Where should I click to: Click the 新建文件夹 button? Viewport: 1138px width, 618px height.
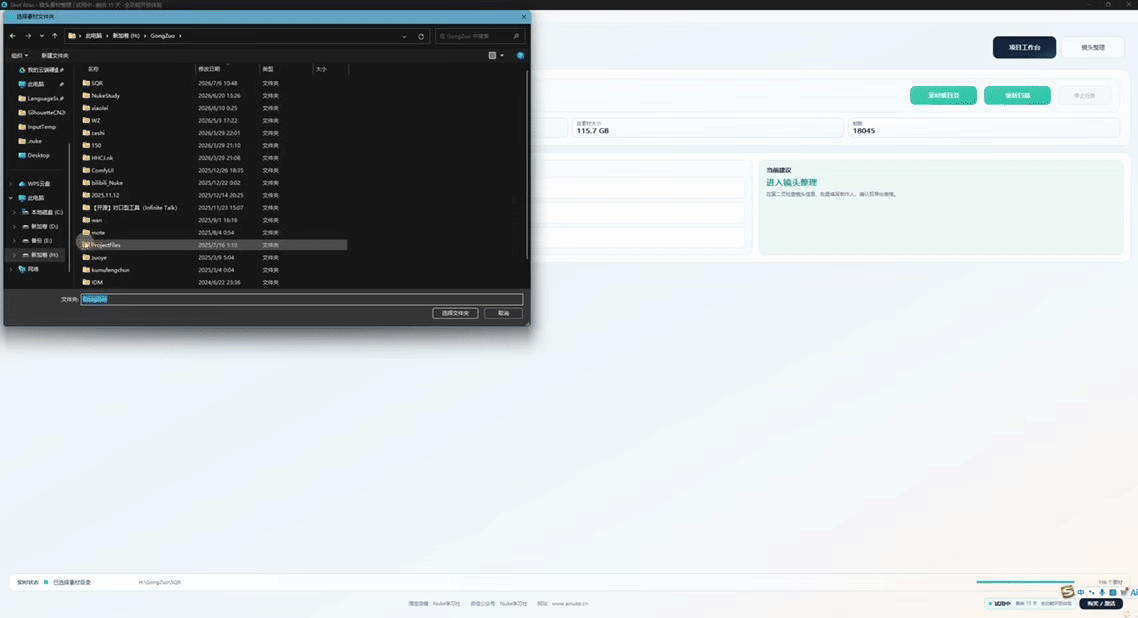pyautogui.click(x=54, y=55)
